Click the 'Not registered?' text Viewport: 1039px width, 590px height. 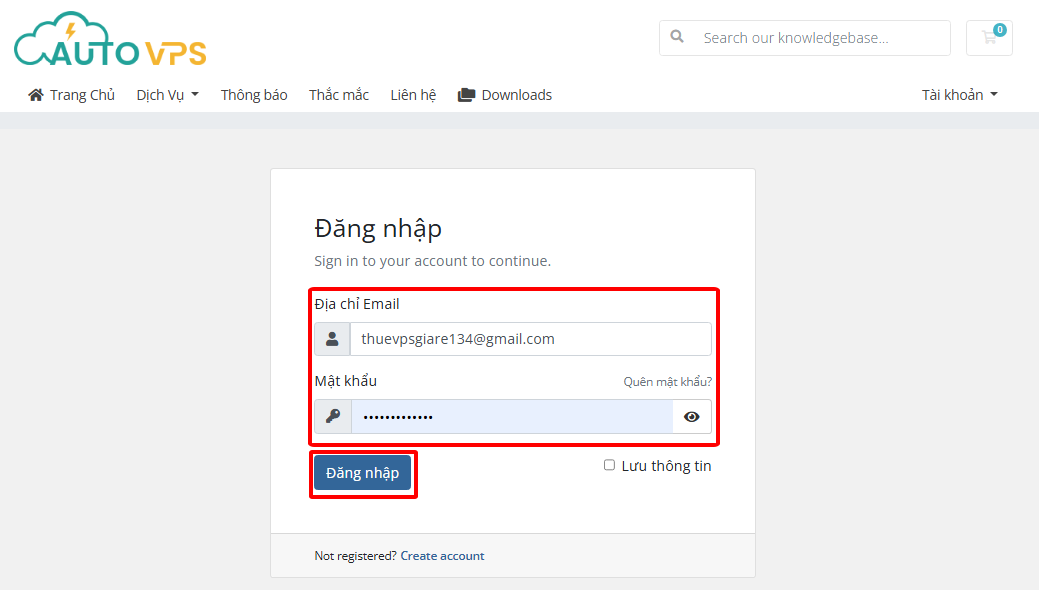[355, 556]
